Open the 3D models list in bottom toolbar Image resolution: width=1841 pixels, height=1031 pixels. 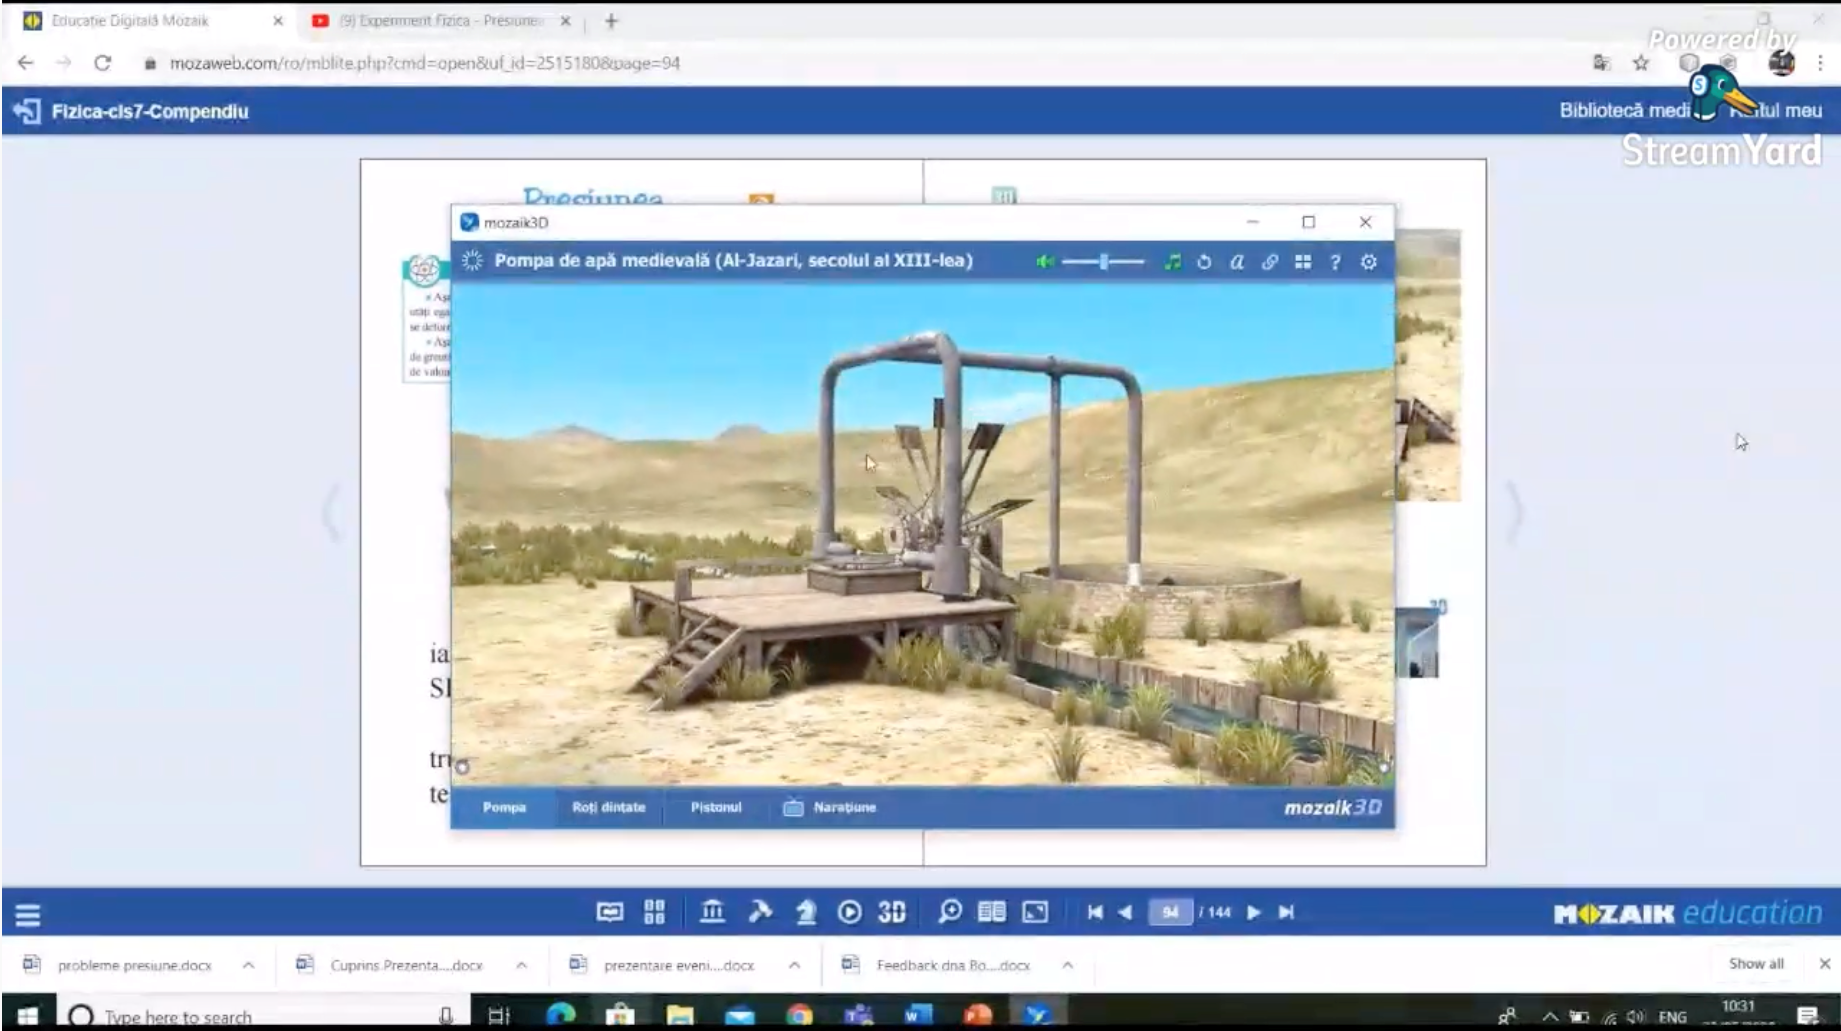point(891,912)
